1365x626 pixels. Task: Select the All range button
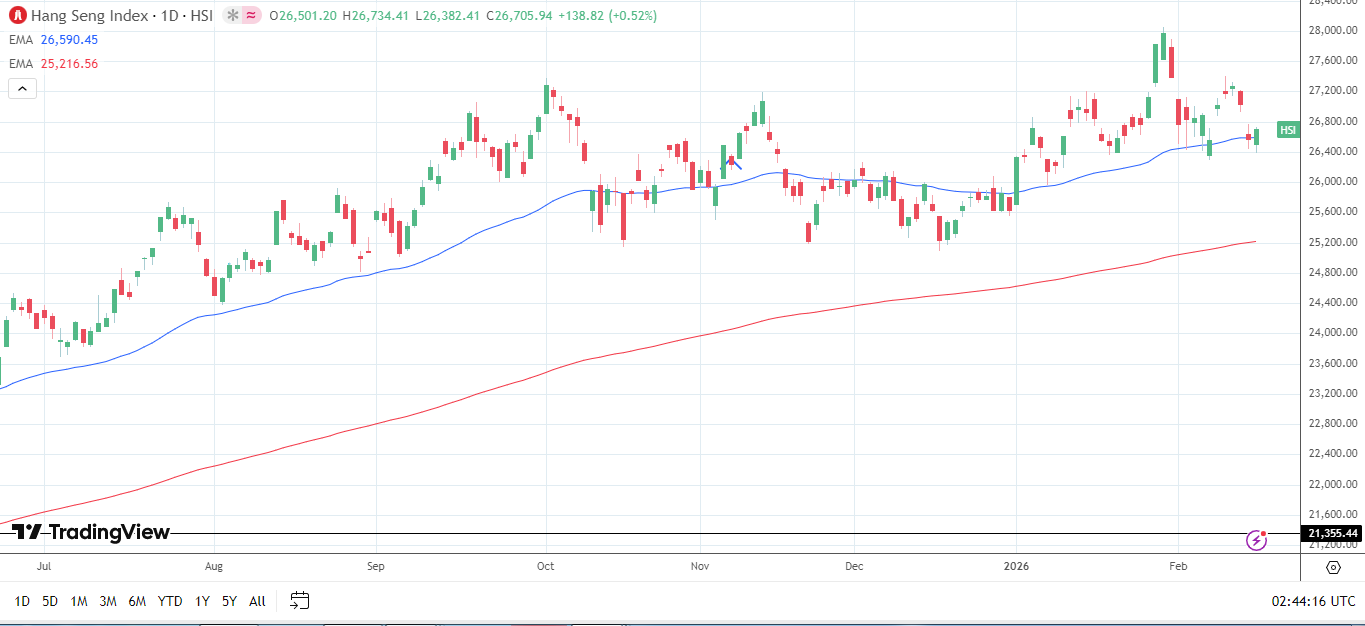(x=256, y=601)
